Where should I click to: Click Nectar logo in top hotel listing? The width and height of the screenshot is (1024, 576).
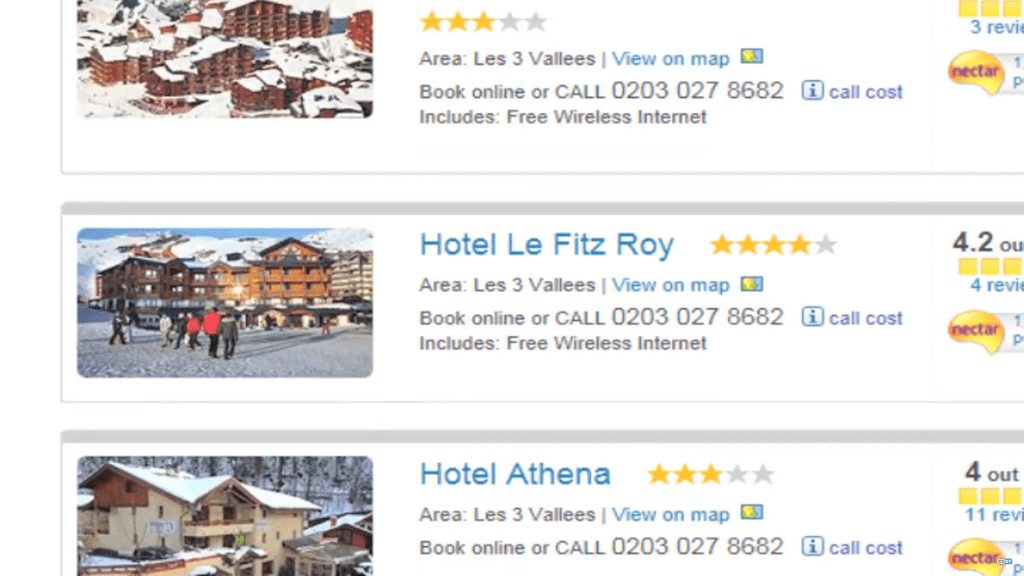975,73
